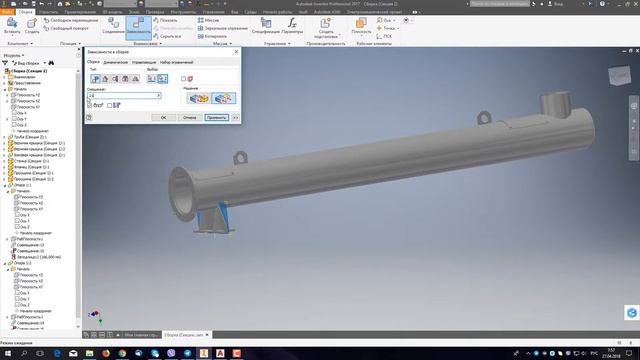Click the help icon in the constraint dialog
This screenshot has width=640, height=360.
click(x=89, y=118)
